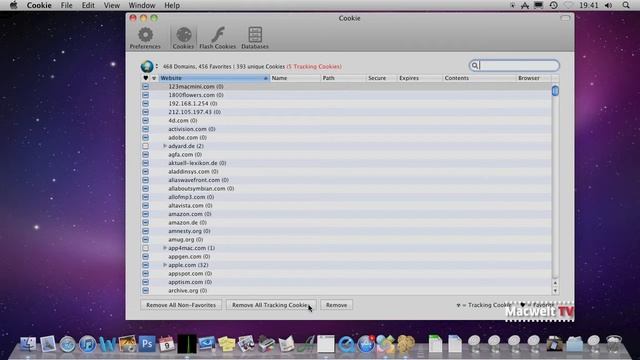Open the View menu
This screenshot has width=640, height=360.
tap(111, 5)
